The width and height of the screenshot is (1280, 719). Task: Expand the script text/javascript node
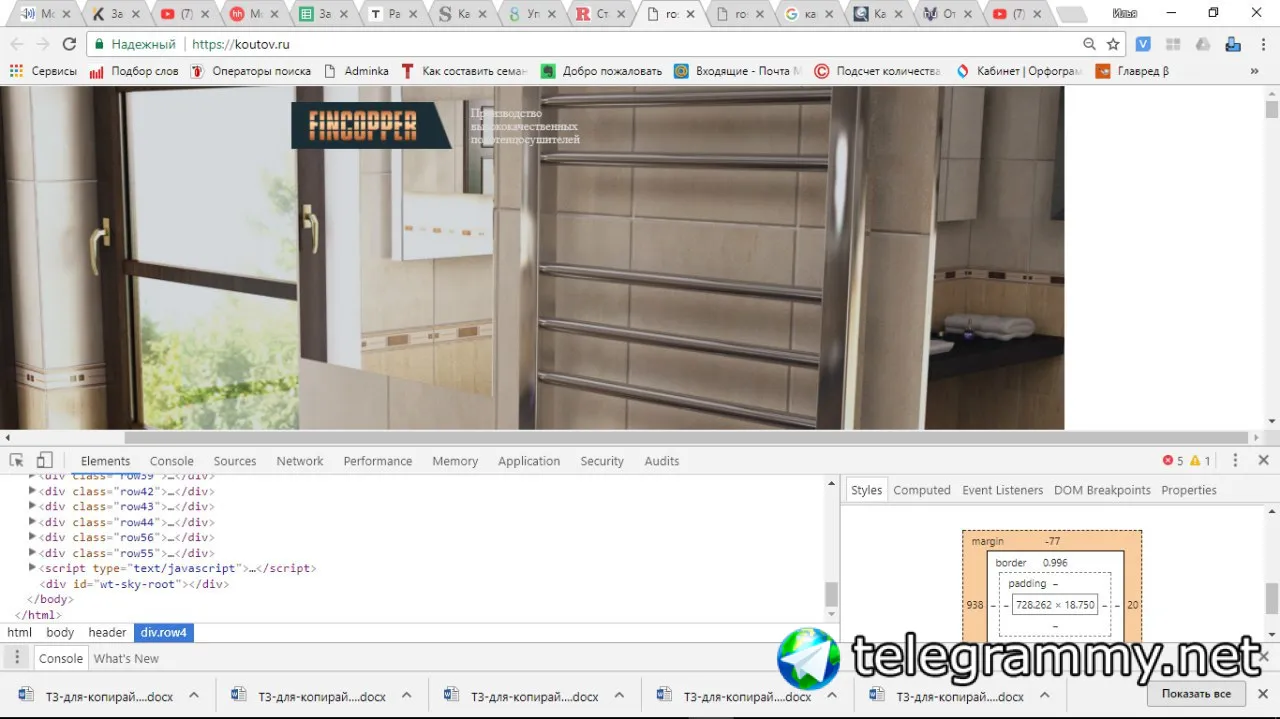coord(32,568)
